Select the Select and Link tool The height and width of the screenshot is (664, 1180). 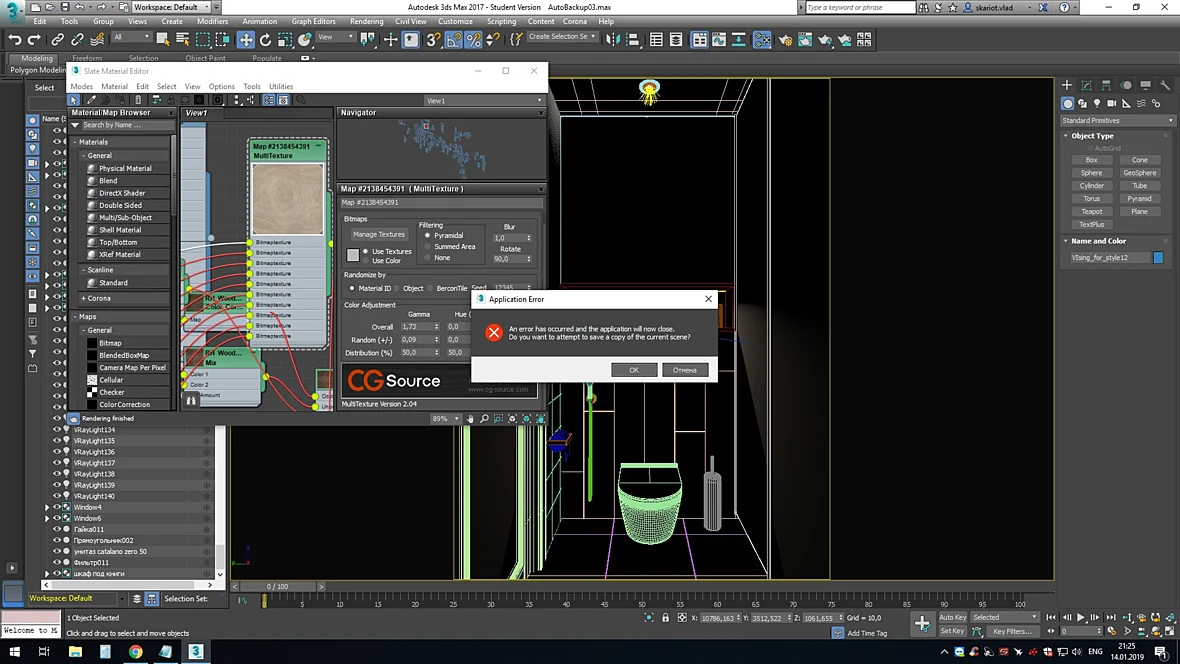57,39
